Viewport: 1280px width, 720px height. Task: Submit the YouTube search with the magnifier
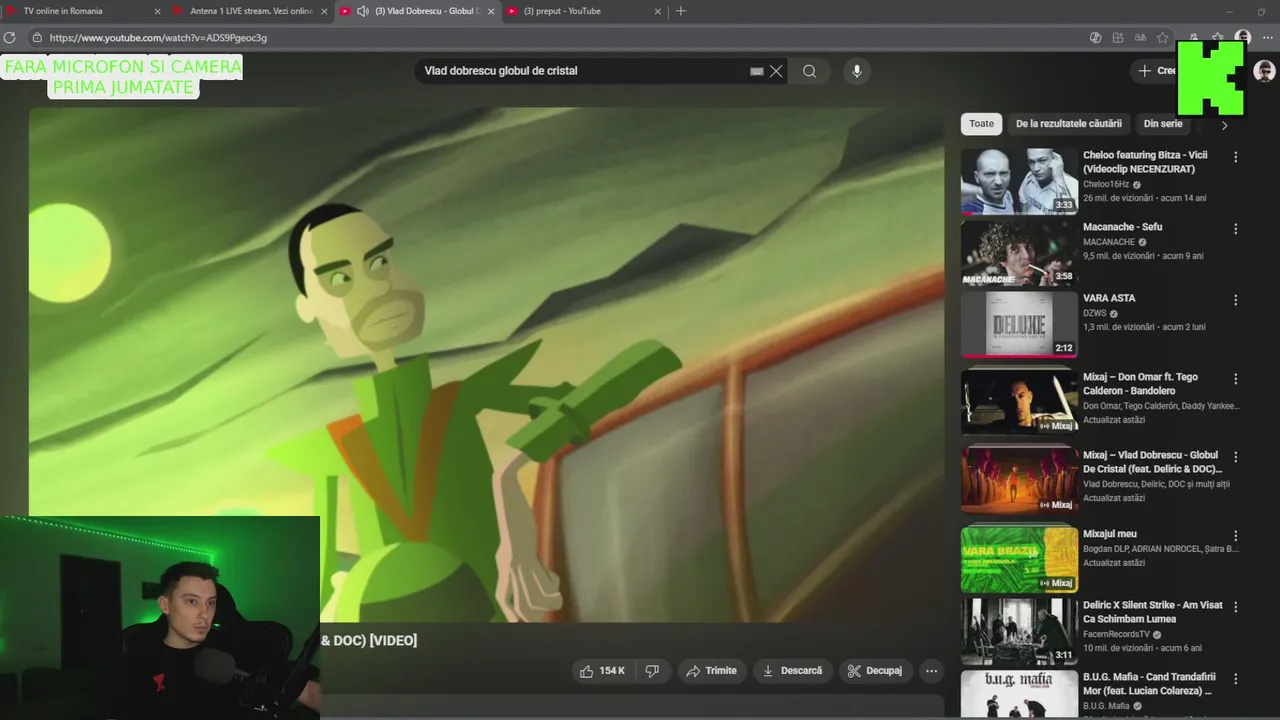pyautogui.click(x=809, y=71)
